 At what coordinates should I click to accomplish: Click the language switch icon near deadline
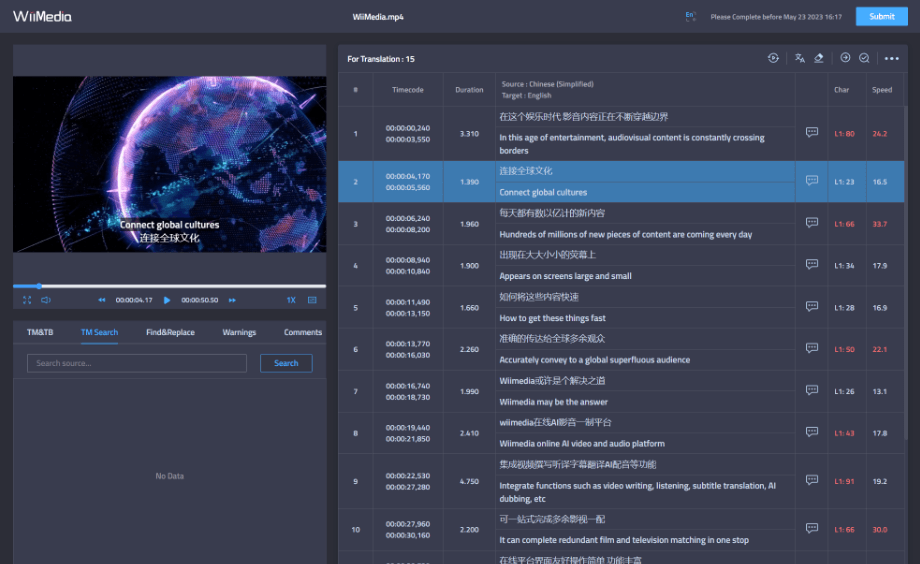point(690,16)
